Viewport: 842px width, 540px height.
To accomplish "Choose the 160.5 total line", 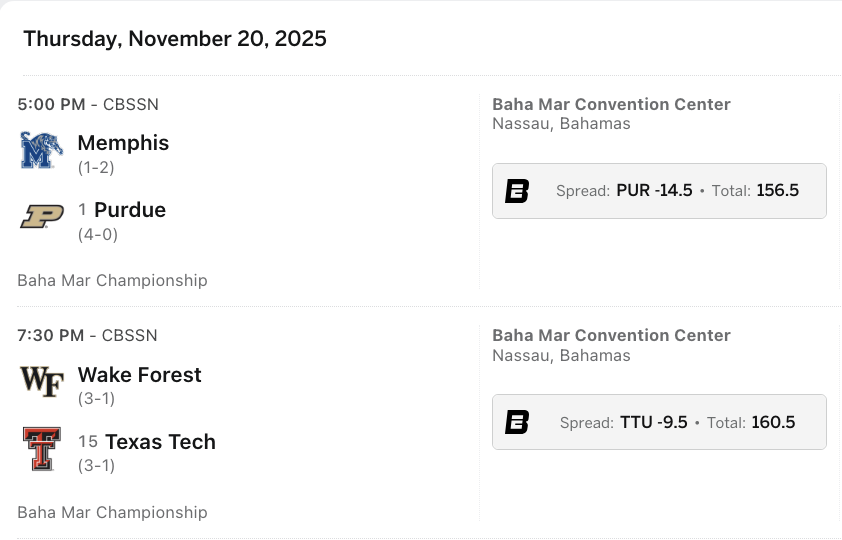I will click(773, 422).
